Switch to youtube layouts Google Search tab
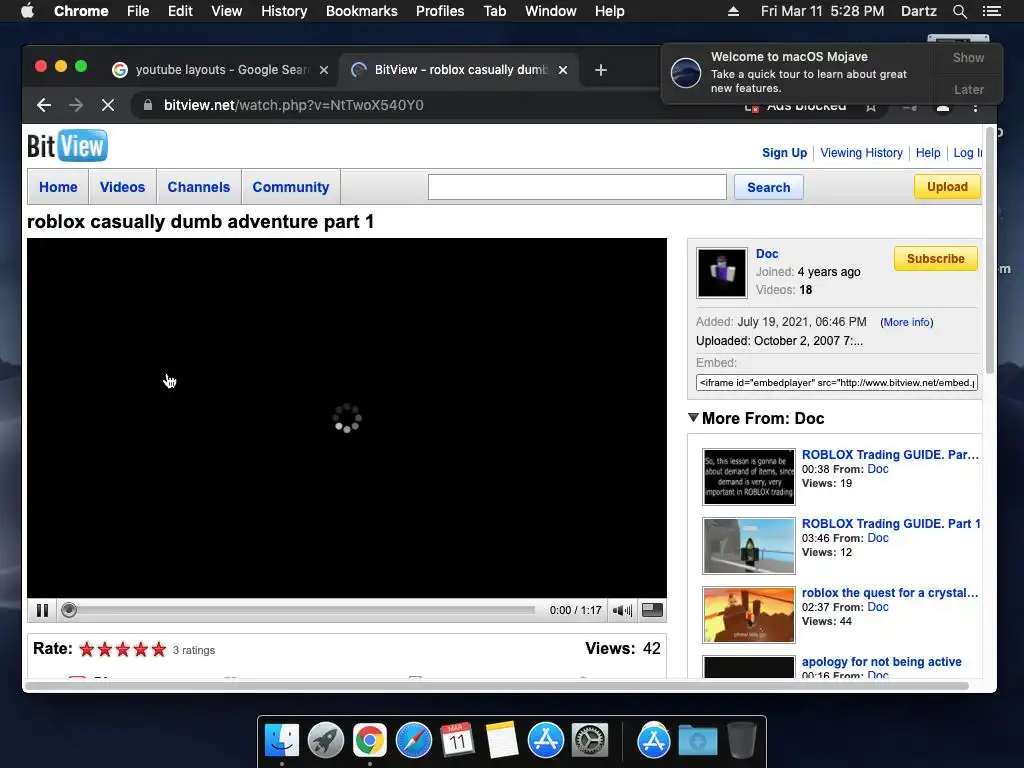 220,70
